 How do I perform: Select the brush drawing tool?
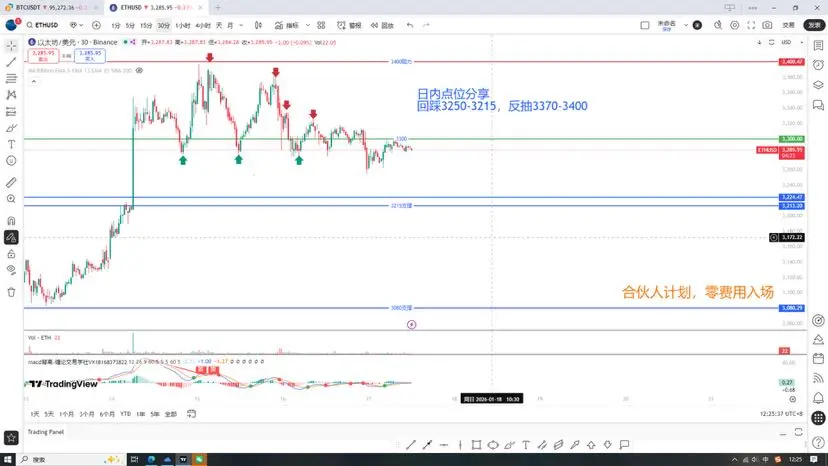pyautogui.click(x=11, y=128)
